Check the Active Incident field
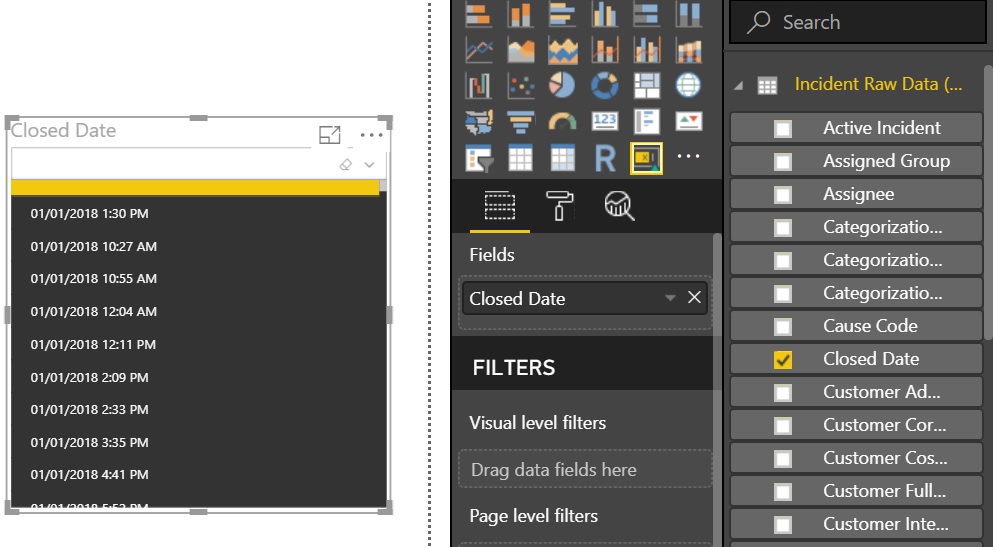 point(783,129)
